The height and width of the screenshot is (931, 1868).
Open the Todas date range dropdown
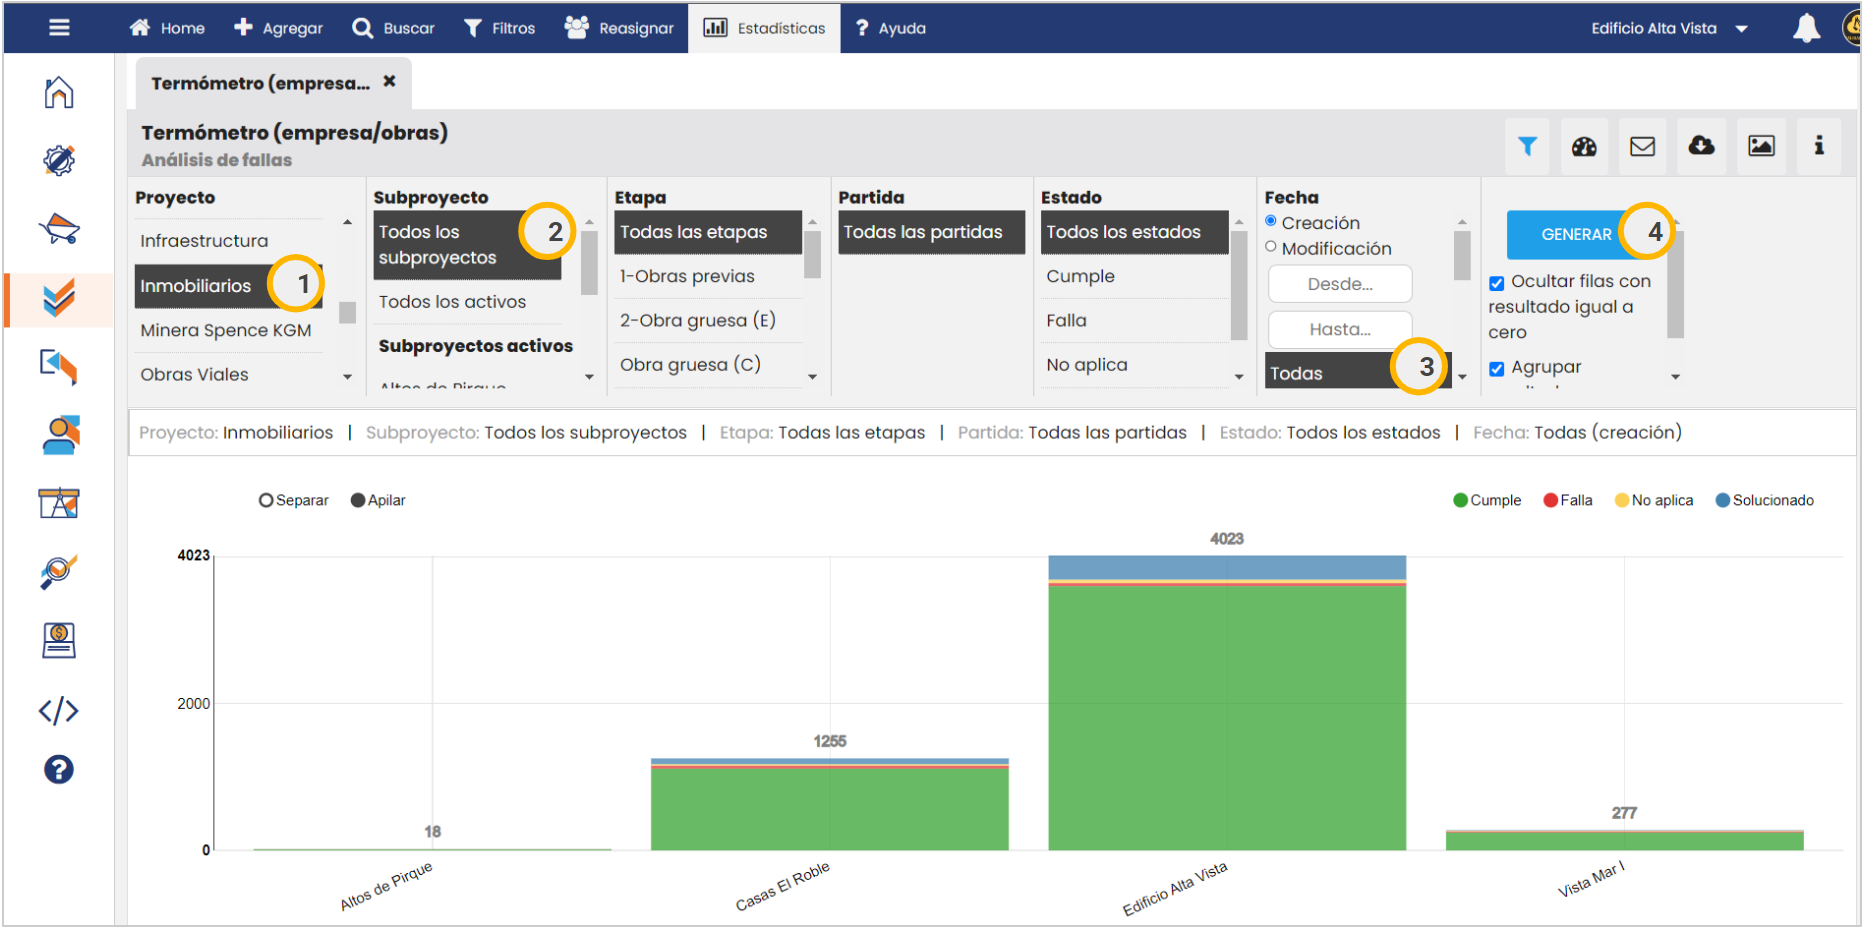[x=1360, y=374]
